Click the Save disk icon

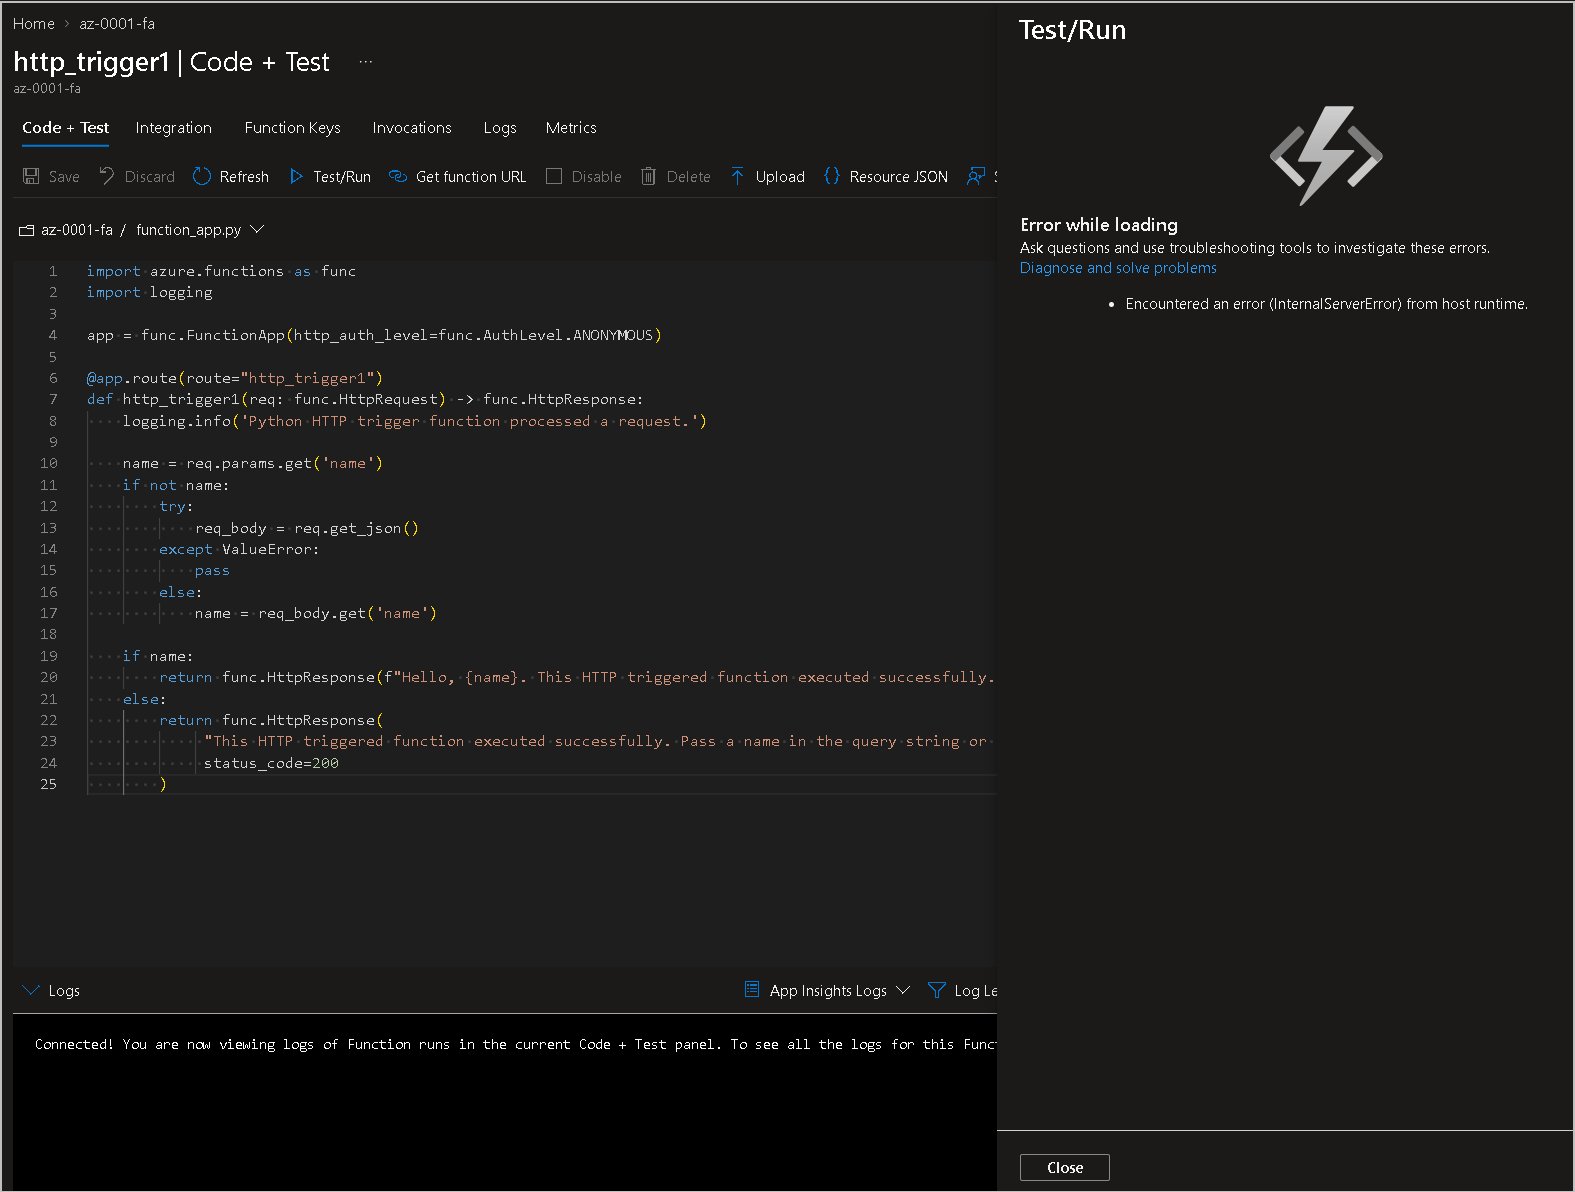tap(31, 177)
